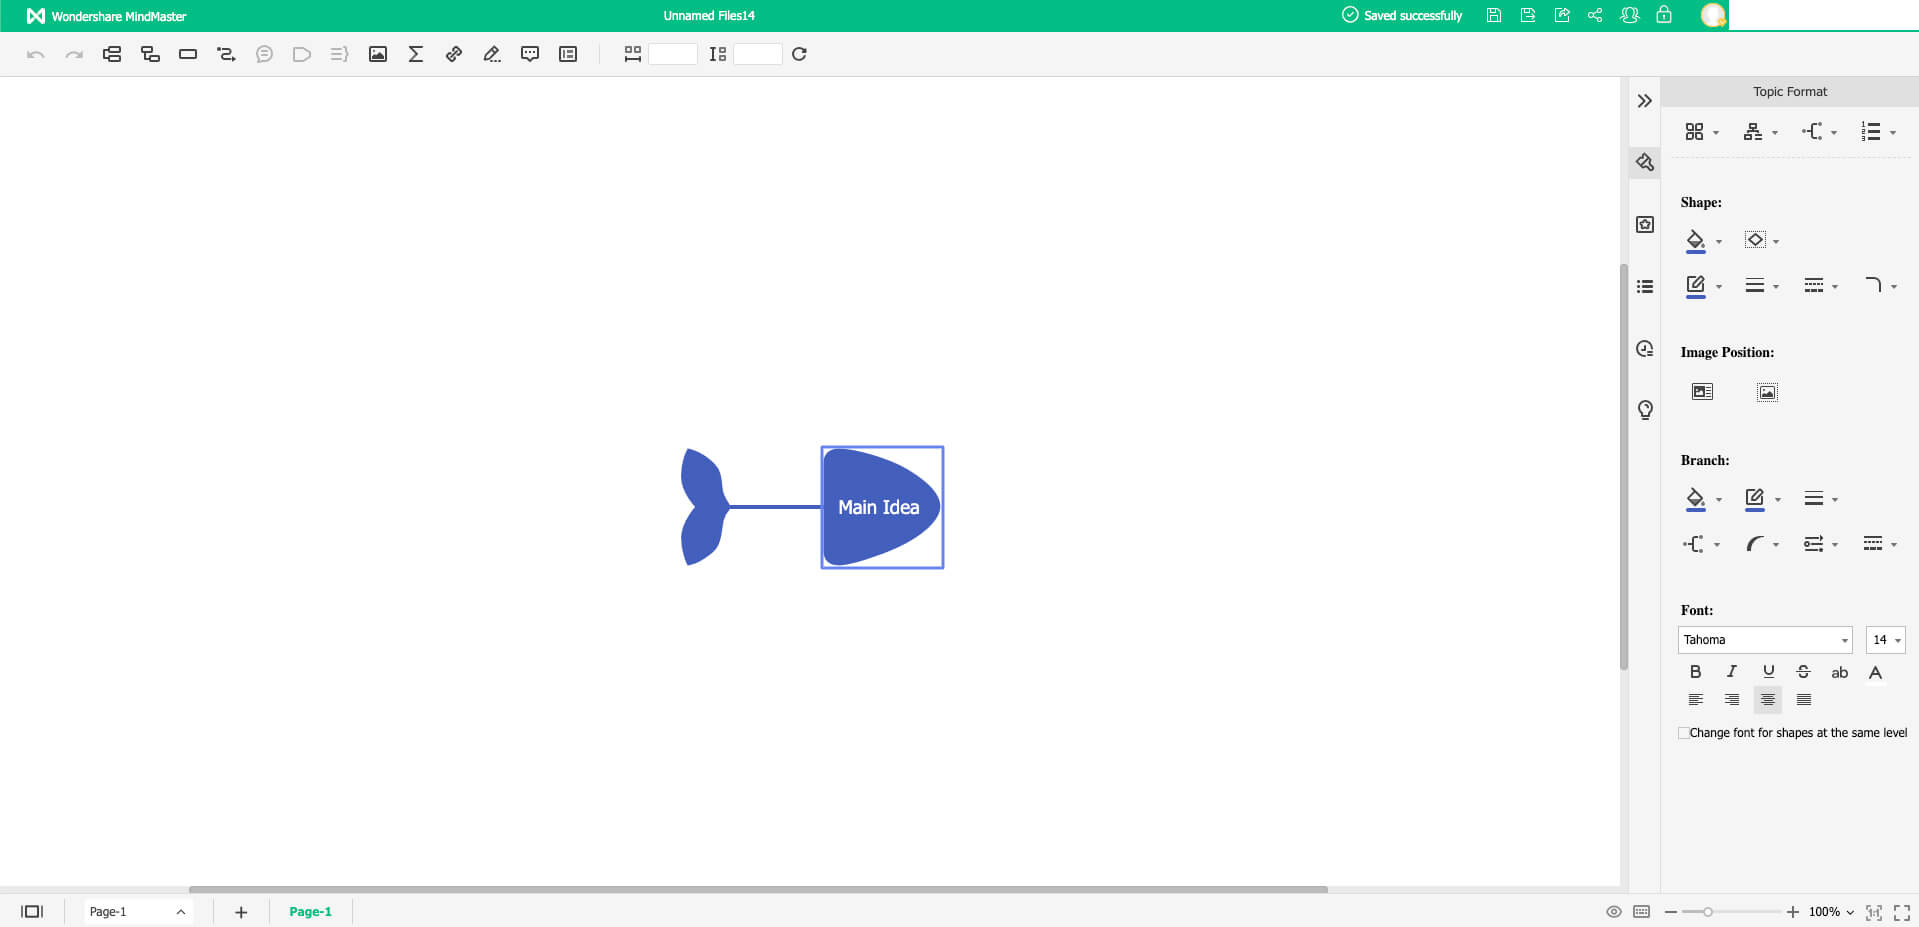Insert a formula with the sigma icon
This screenshot has height=927, width=1919.
416,54
